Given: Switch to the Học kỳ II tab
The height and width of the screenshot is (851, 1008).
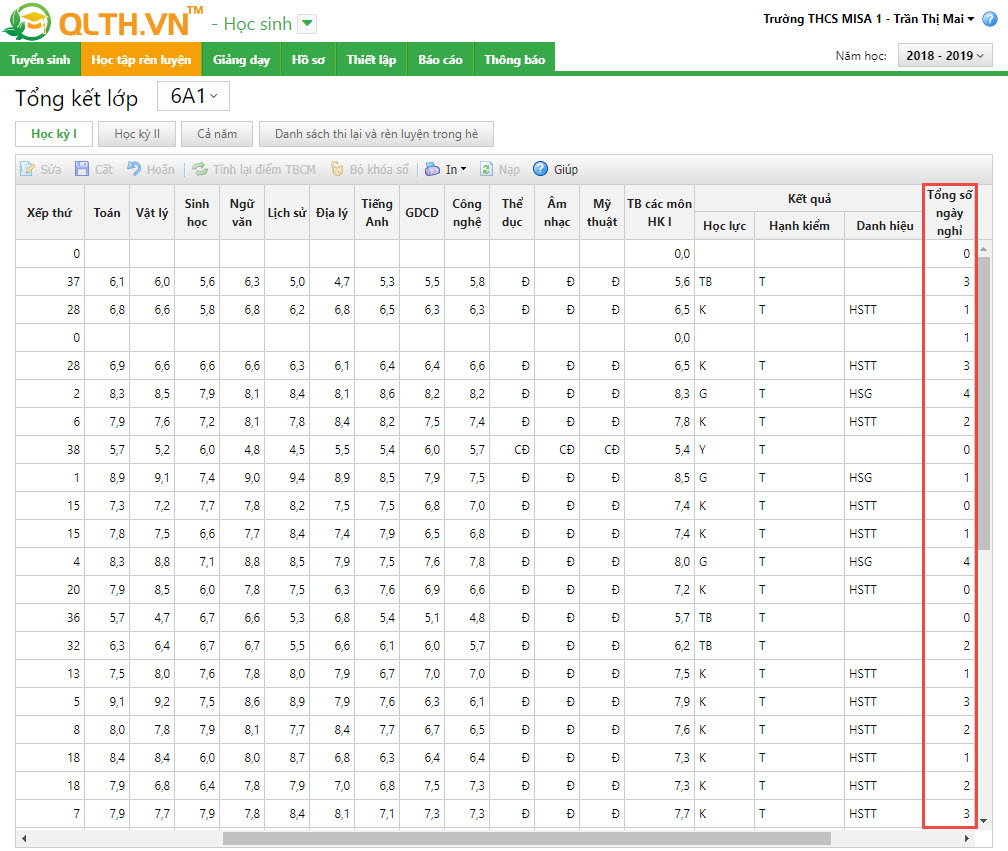Looking at the screenshot, I should point(137,134).
